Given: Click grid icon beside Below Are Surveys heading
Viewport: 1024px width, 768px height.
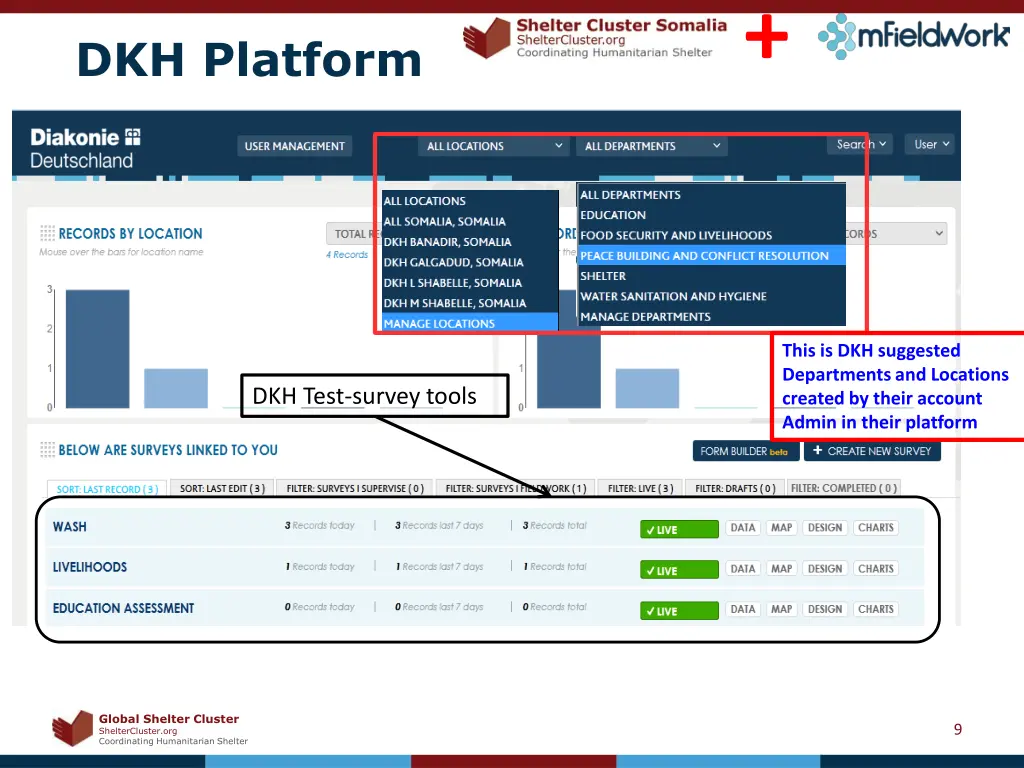Looking at the screenshot, I should tap(47, 449).
